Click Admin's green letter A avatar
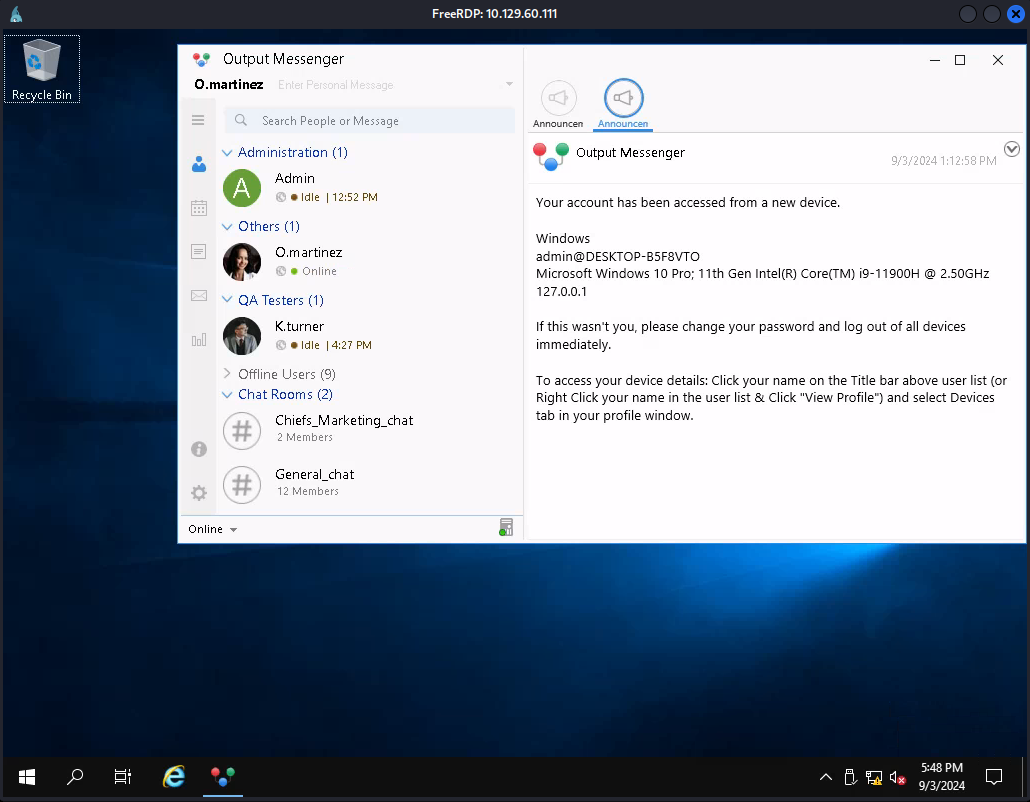Screen dimensions: 1030x802 [242, 188]
